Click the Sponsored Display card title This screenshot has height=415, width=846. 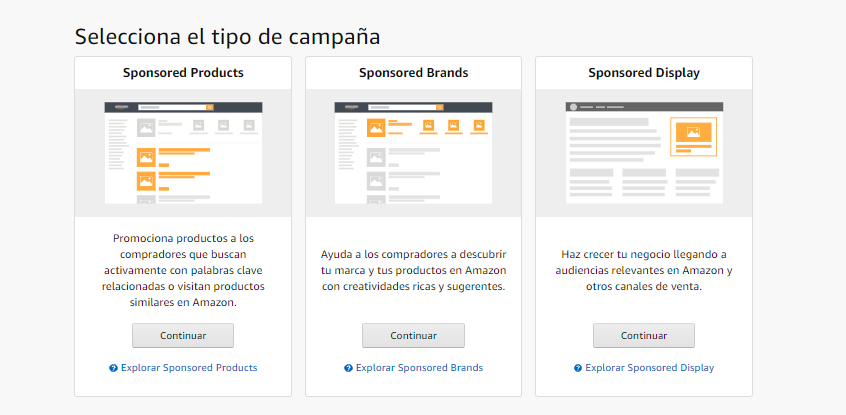coord(644,73)
